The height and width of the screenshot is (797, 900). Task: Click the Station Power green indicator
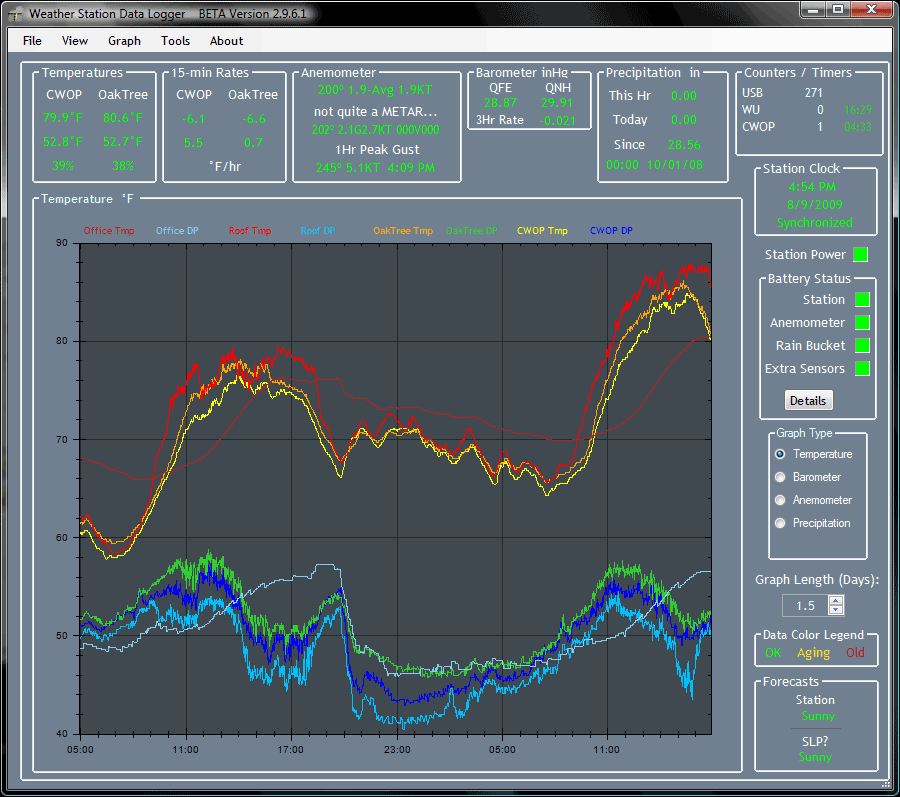pyautogui.click(x=860, y=254)
